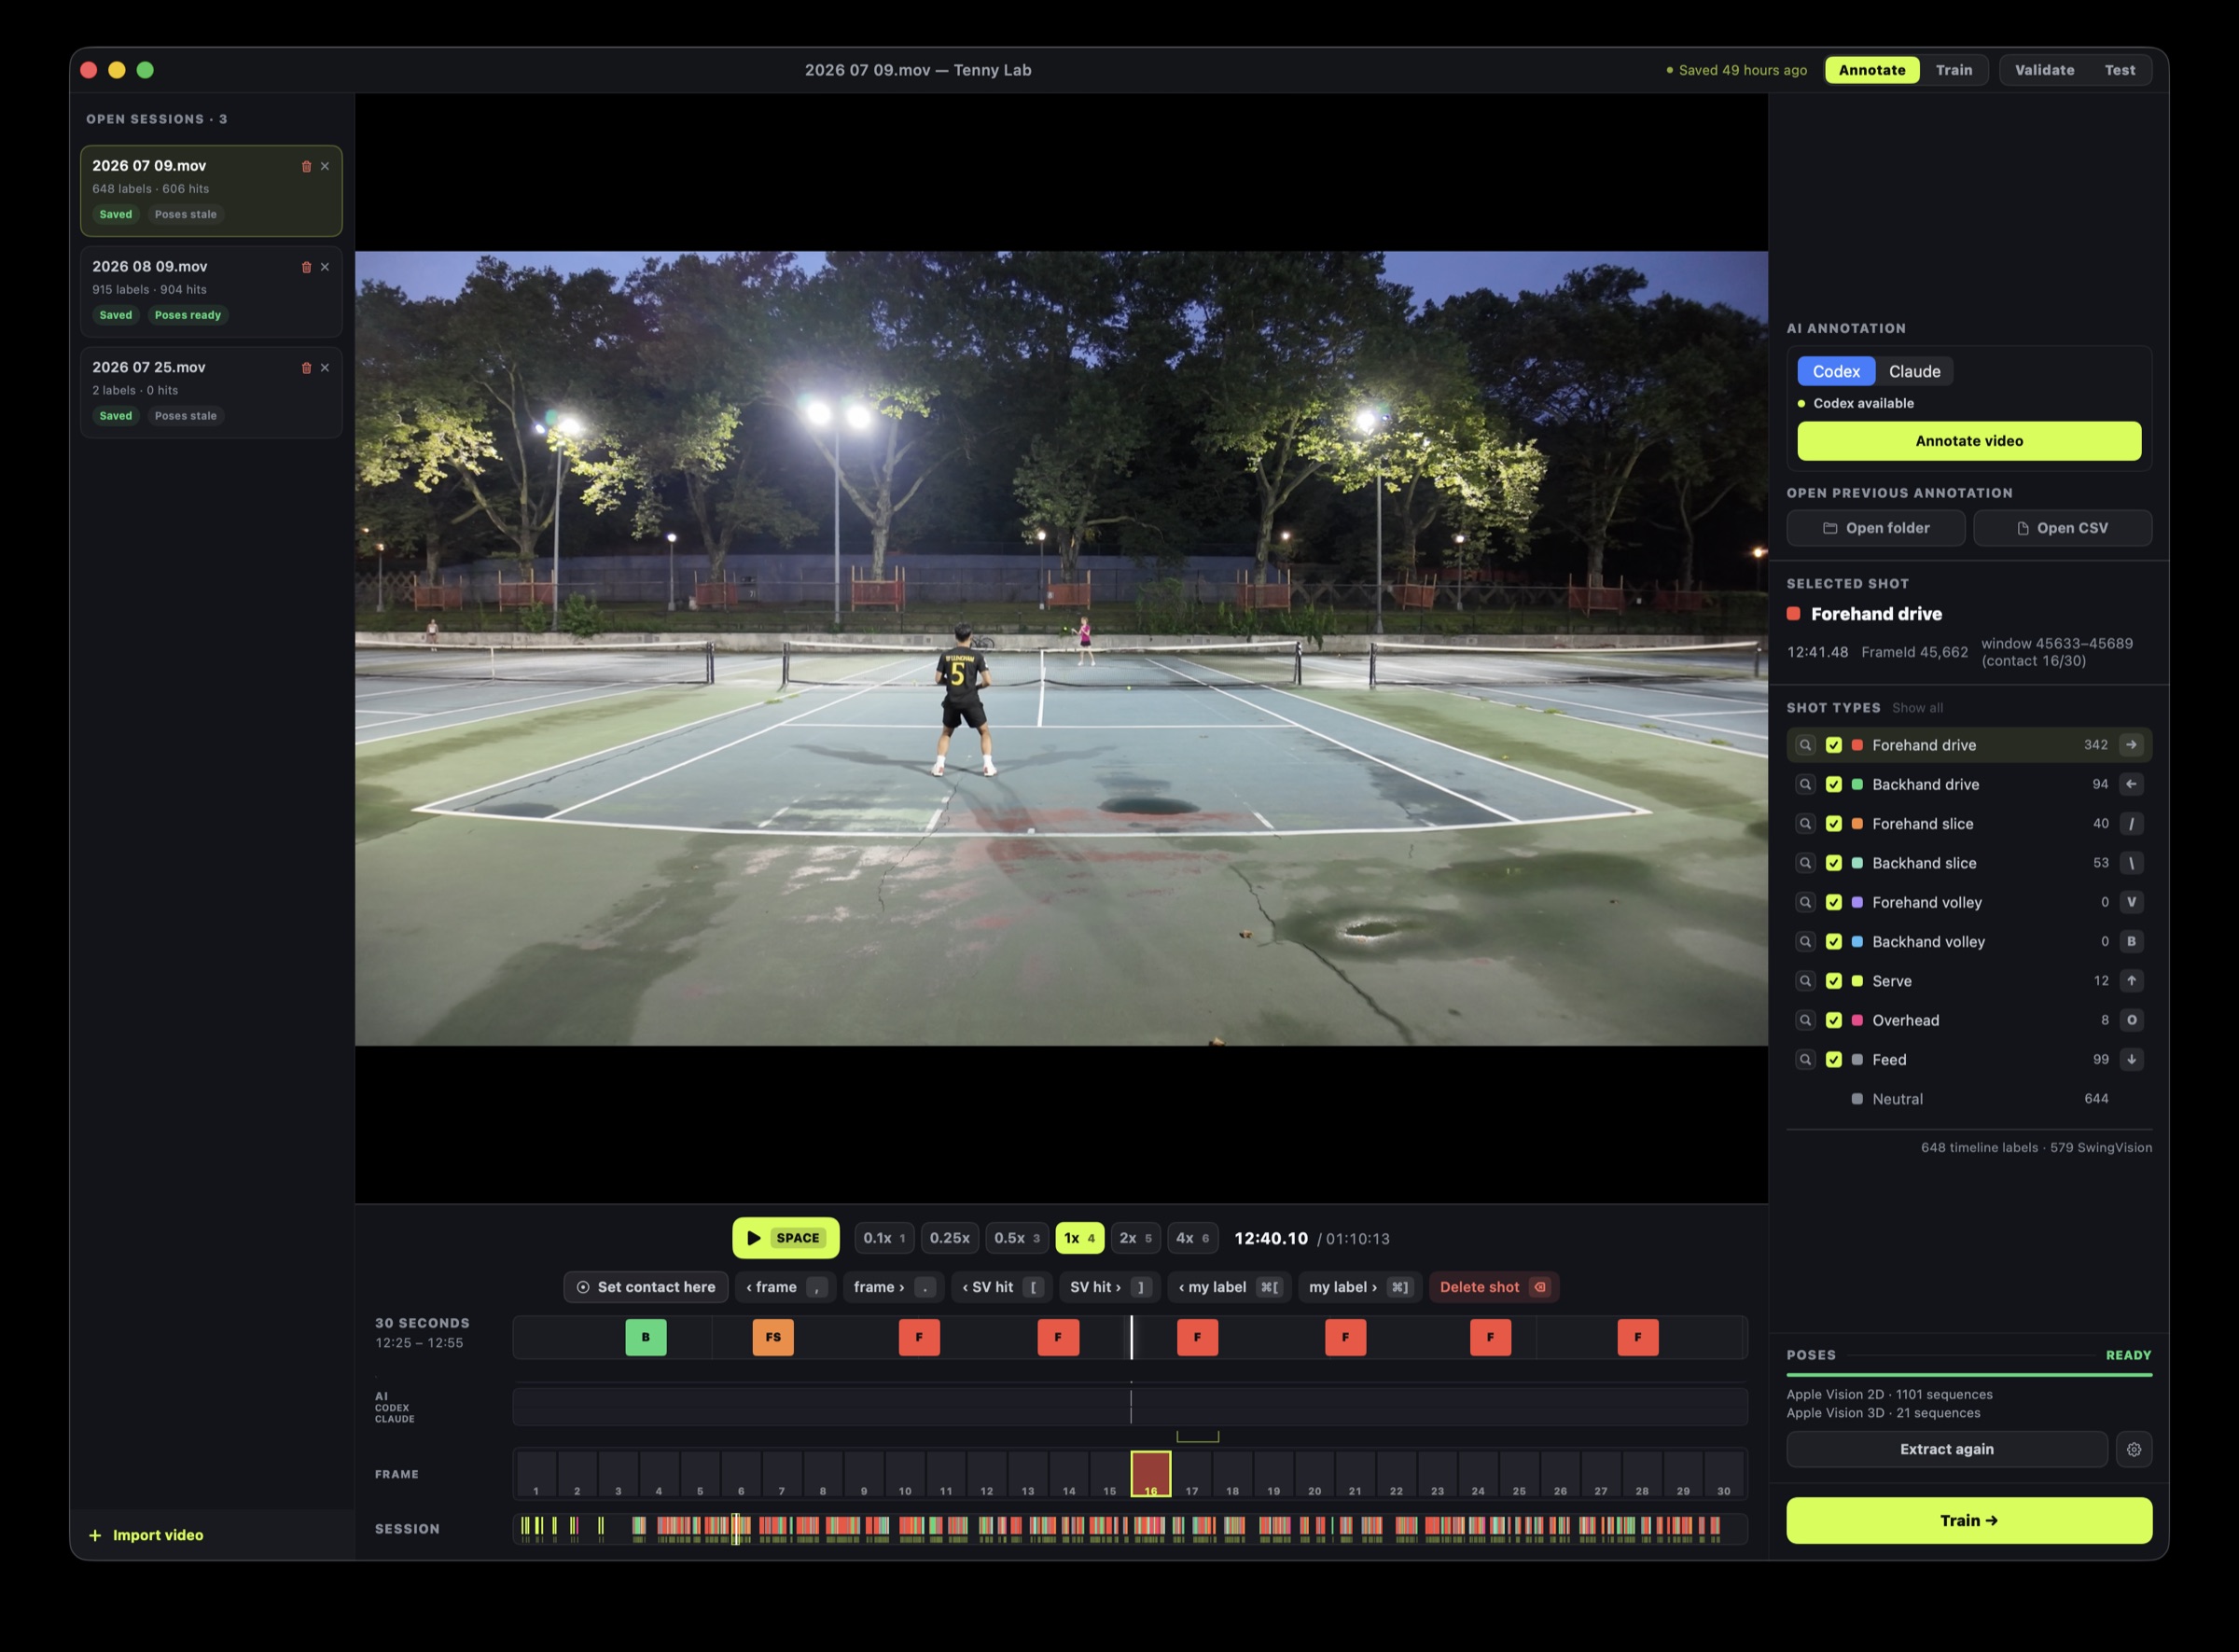This screenshot has width=2239, height=1652.
Task: Click the V shortcut key for Forehand volley
Action: pyautogui.click(x=2131, y=902)
